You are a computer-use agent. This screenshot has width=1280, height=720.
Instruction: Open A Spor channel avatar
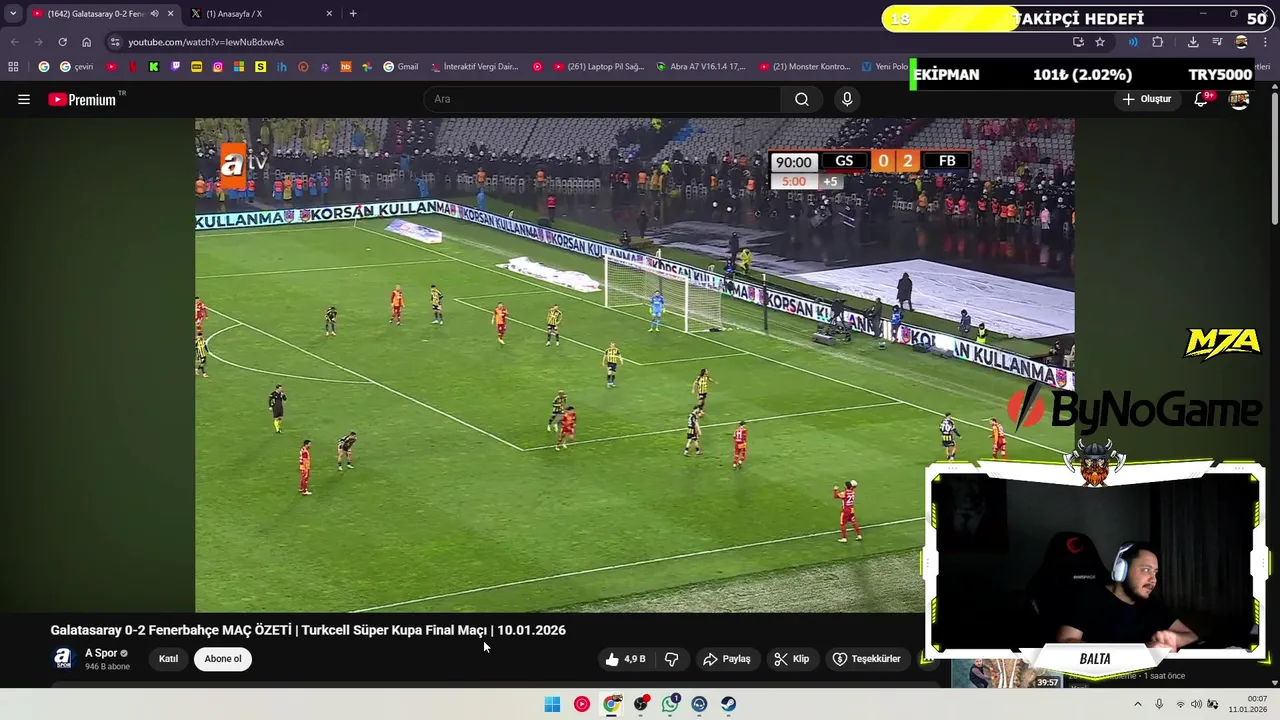[63, 658]
